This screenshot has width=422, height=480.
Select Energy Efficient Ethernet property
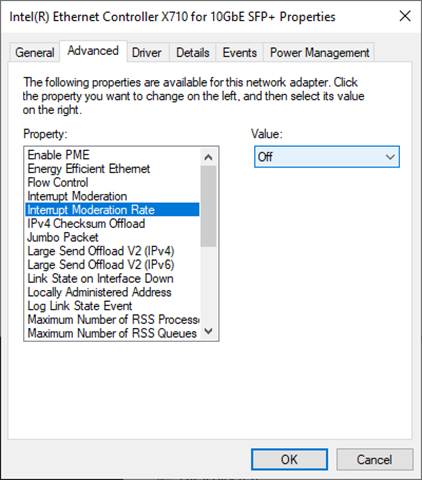(x=113, y=169)
